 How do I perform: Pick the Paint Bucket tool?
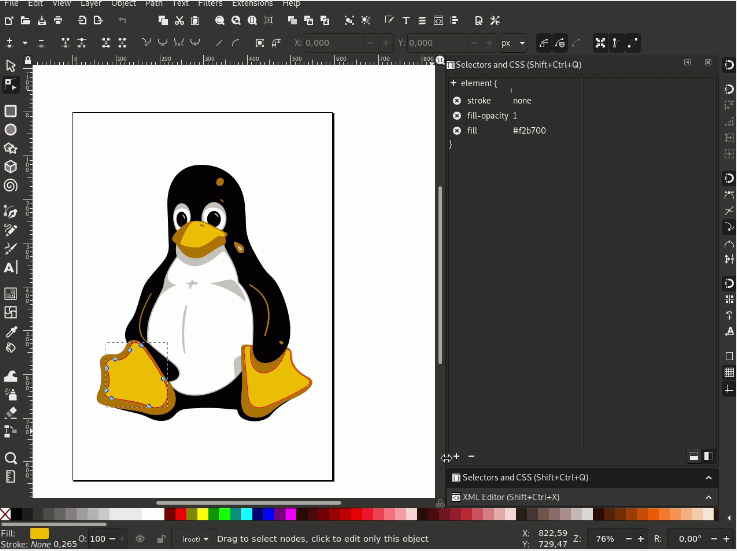(x=10, y=348)
